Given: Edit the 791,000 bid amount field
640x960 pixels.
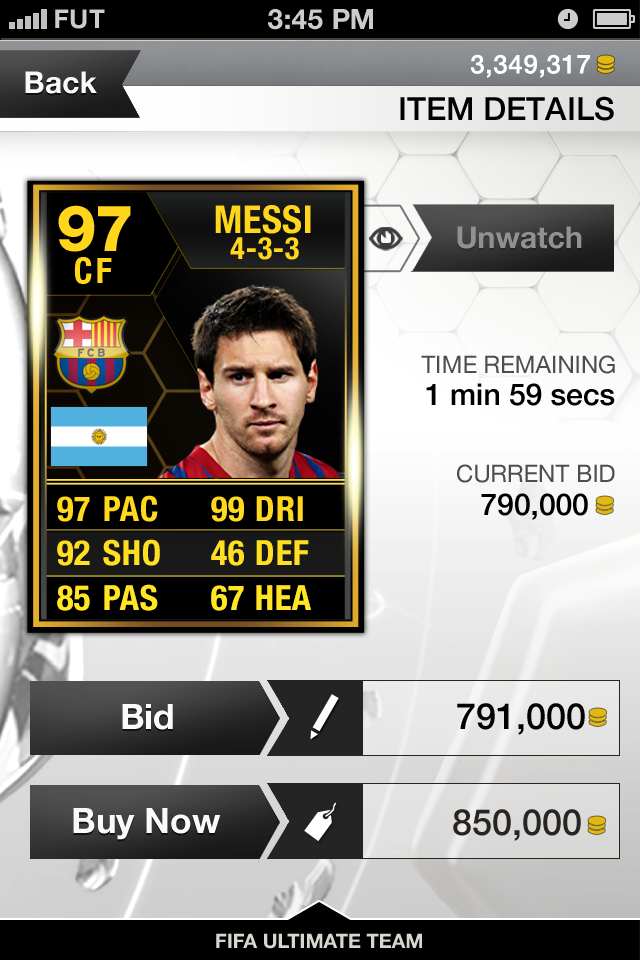Looking at the screenshot, I should (491, 718).
